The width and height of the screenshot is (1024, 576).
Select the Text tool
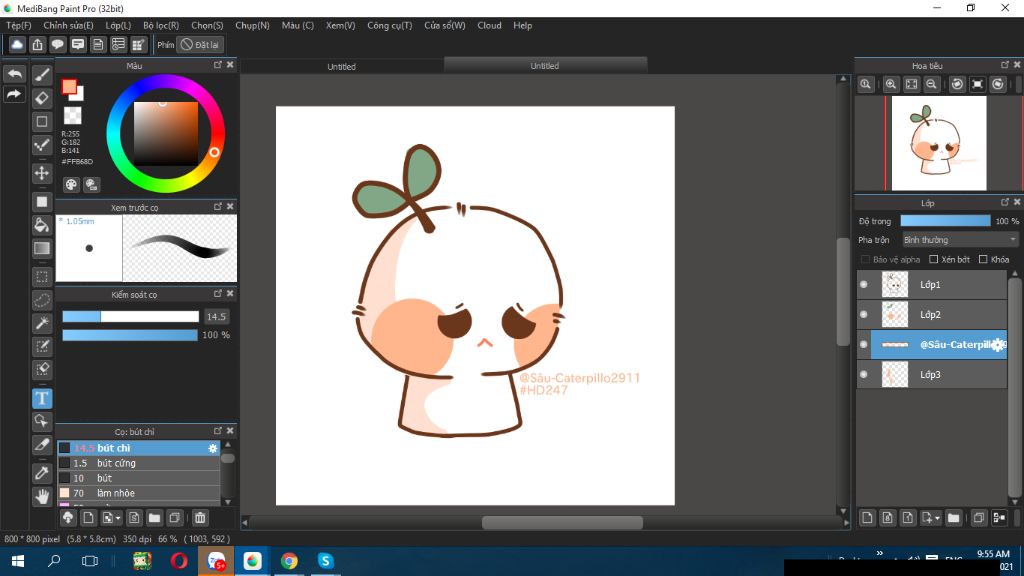pos(42,398)
